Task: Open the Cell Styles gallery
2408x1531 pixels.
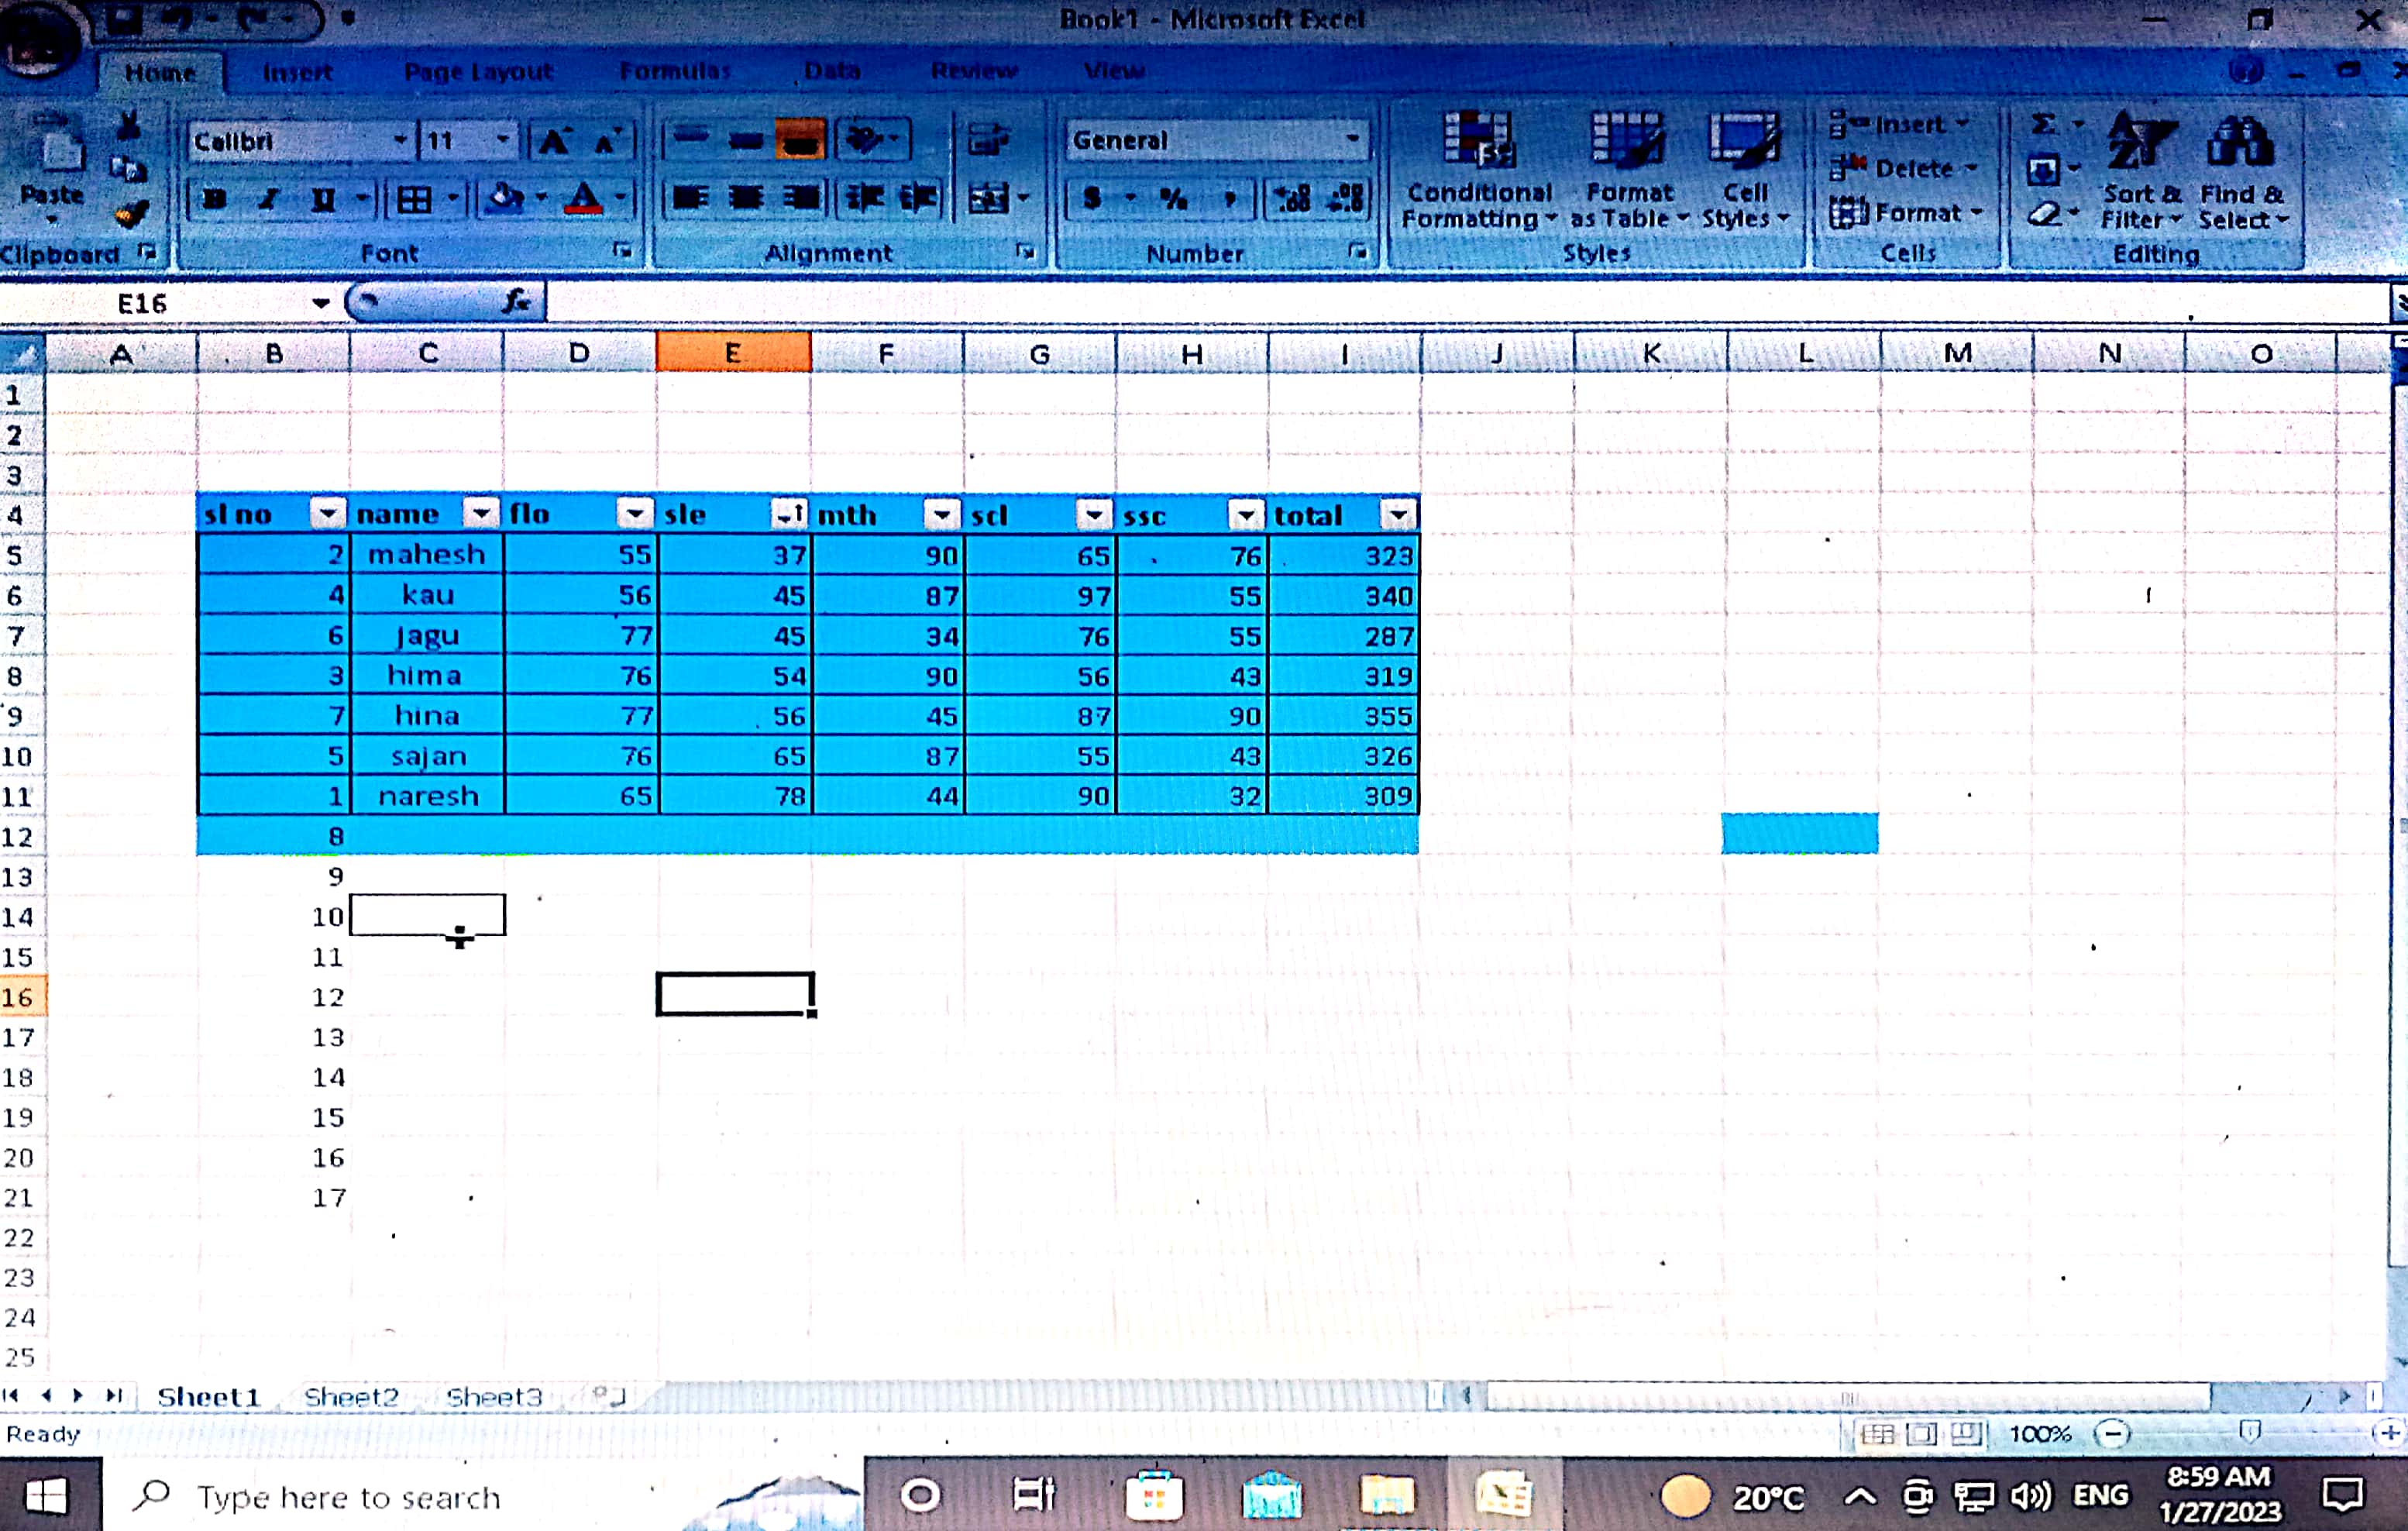Action: point(1744,141)
